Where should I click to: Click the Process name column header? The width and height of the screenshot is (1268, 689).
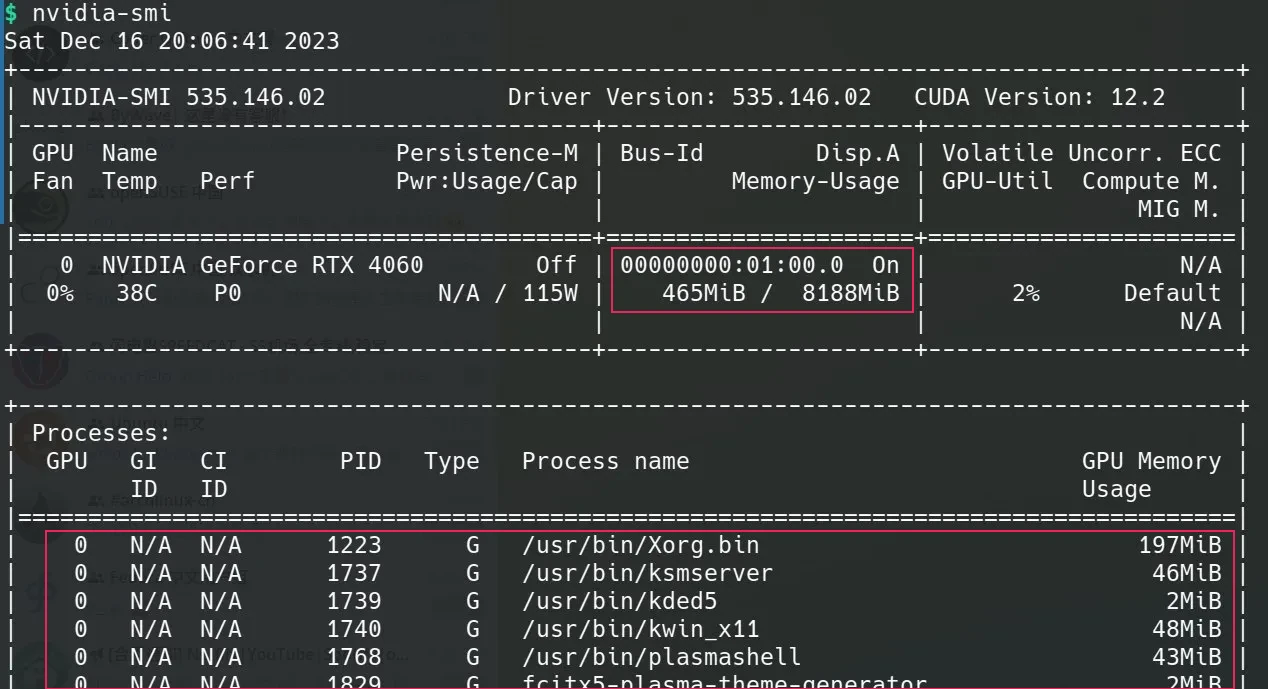coord(605,461)
